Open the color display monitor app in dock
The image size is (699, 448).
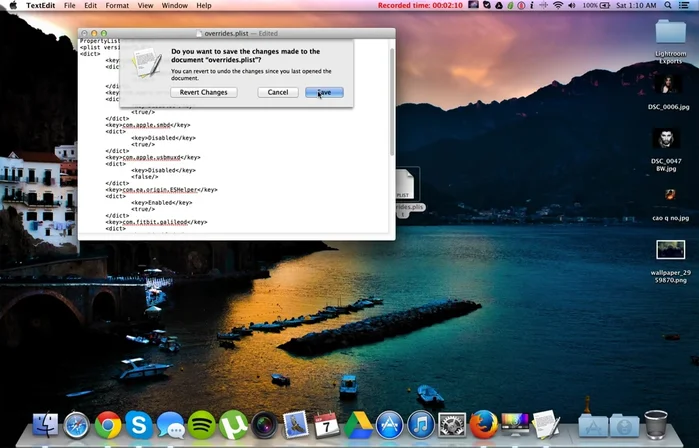pyautogui.click(x=515, y=425)
